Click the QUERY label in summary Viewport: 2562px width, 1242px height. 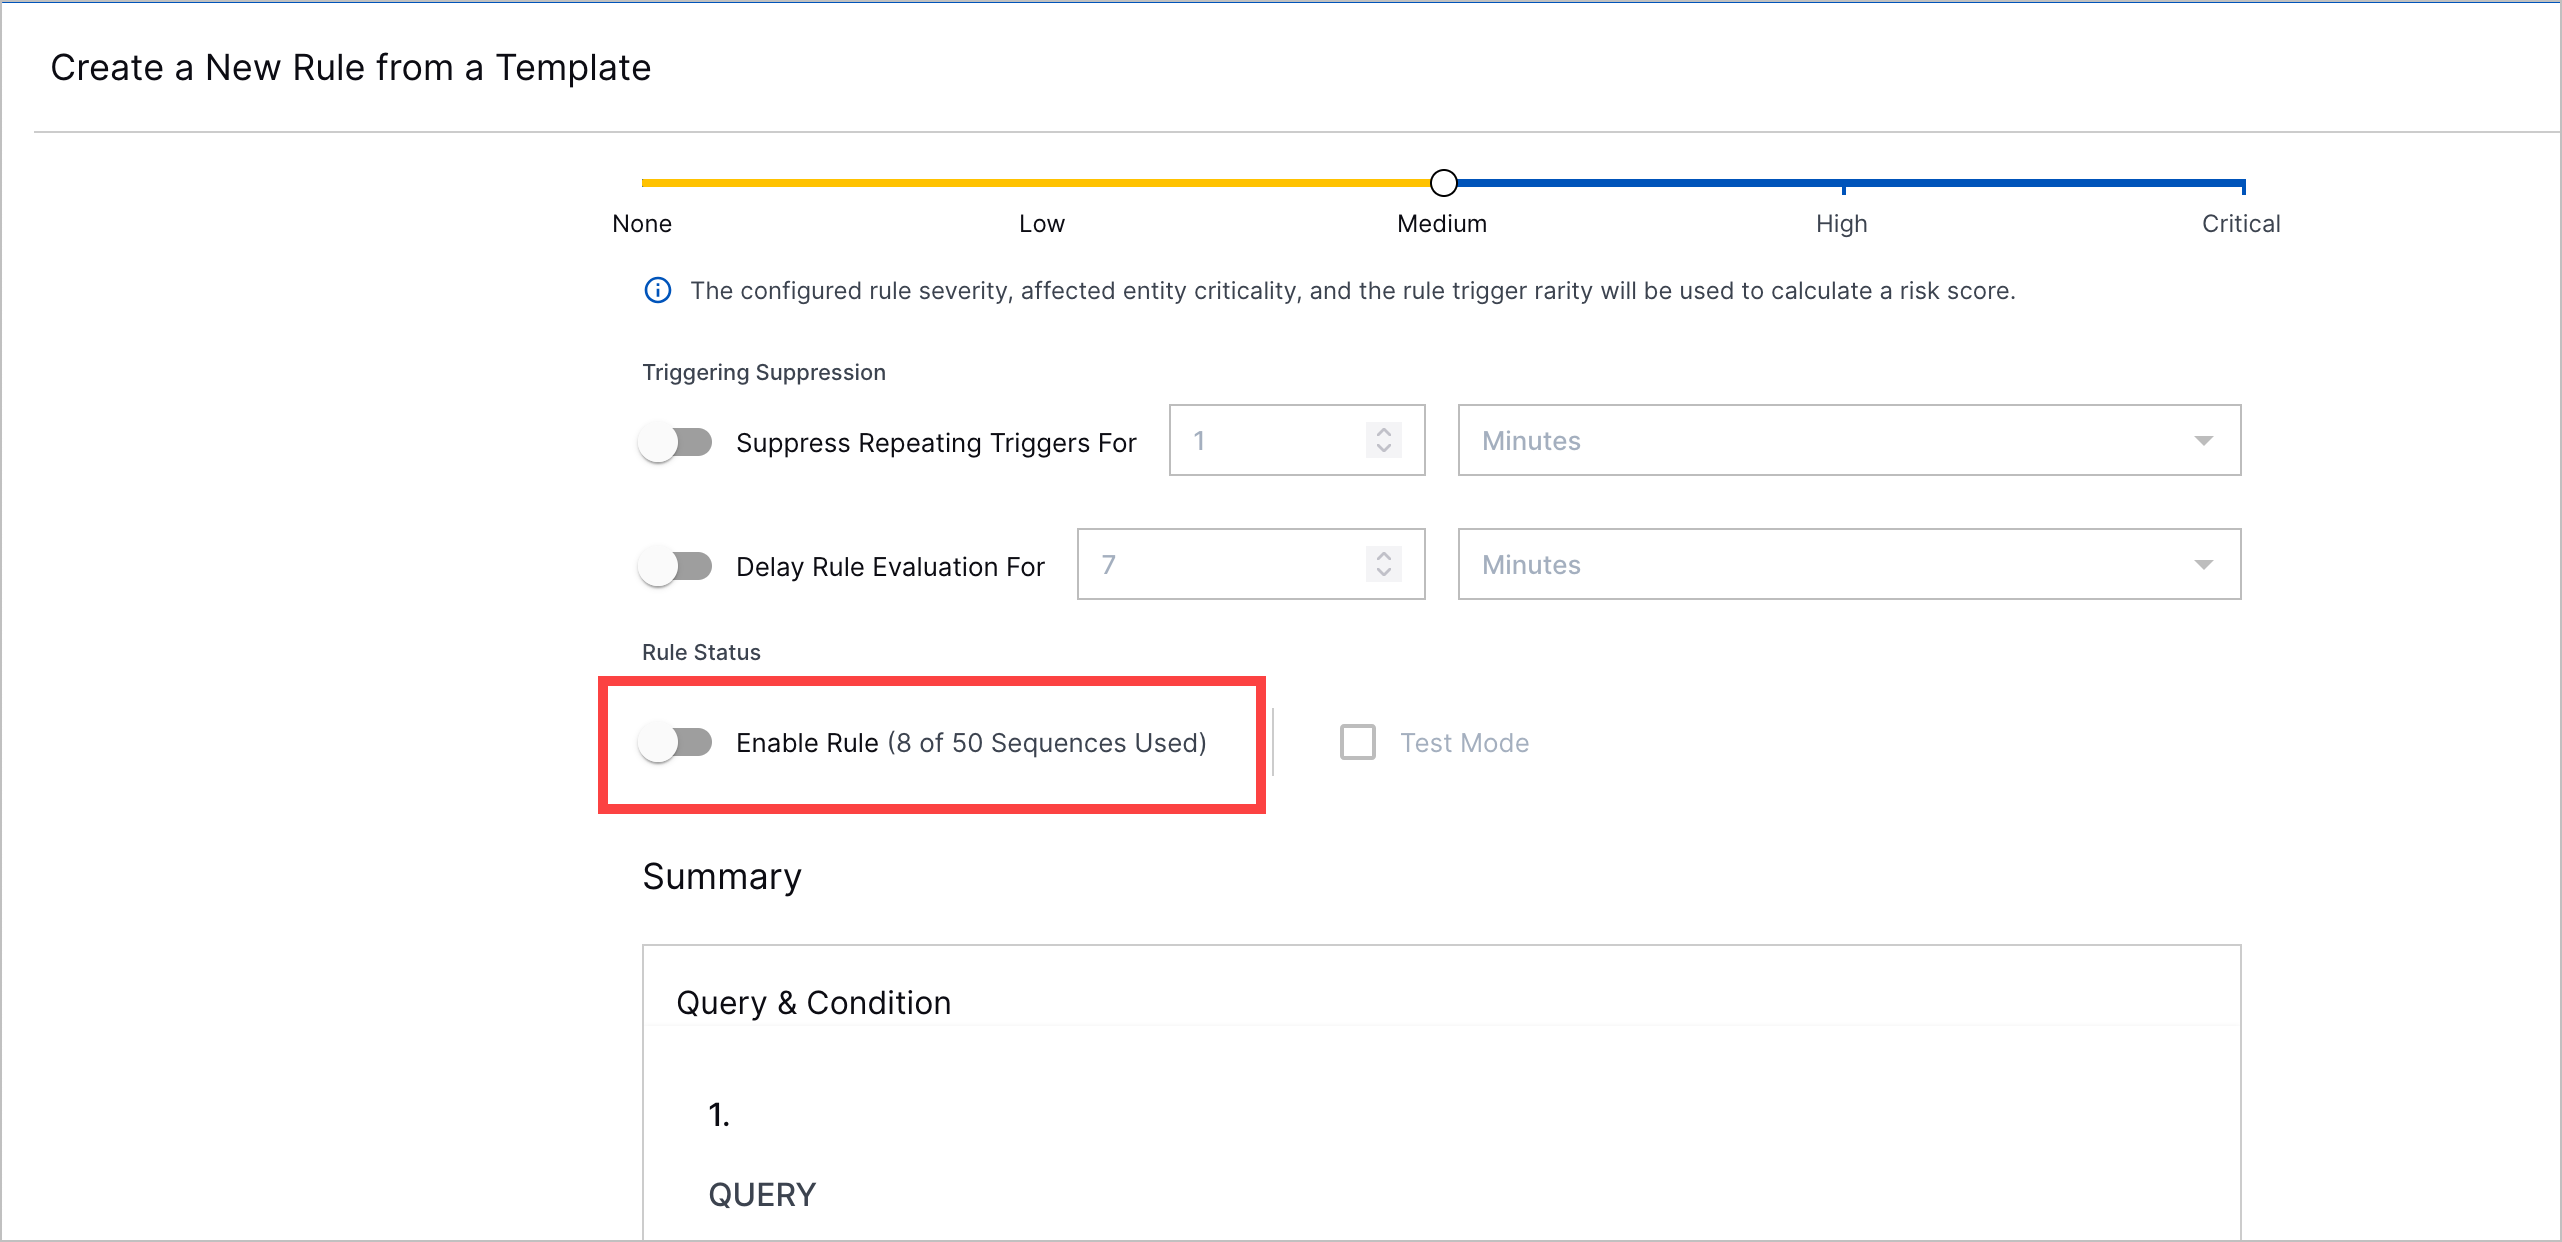pyautogui.click(x=762, y=1195)
